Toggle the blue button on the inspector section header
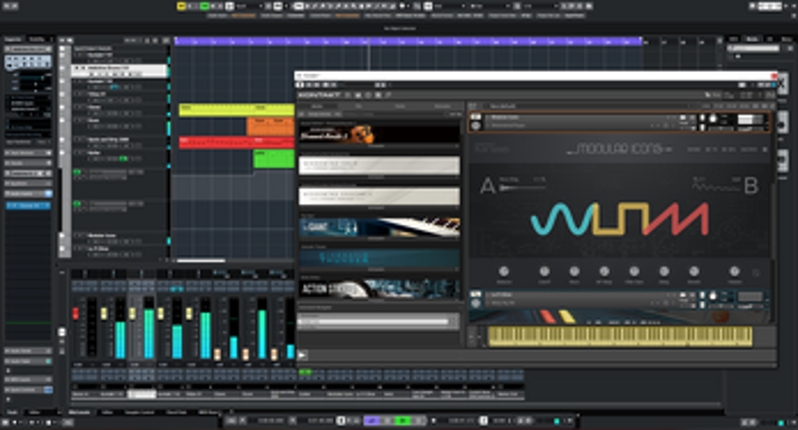The image size is (798, 430). (x=48, y=193)
